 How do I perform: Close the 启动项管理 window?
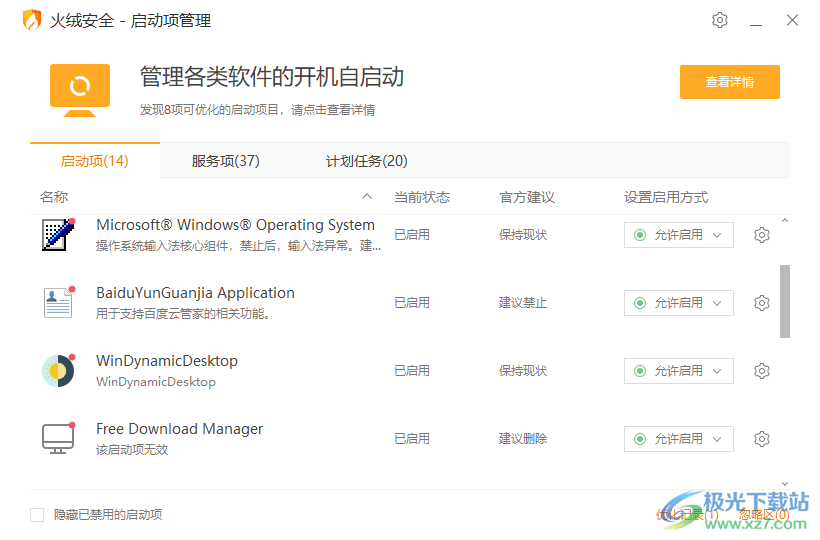click(x=792, y=20)
